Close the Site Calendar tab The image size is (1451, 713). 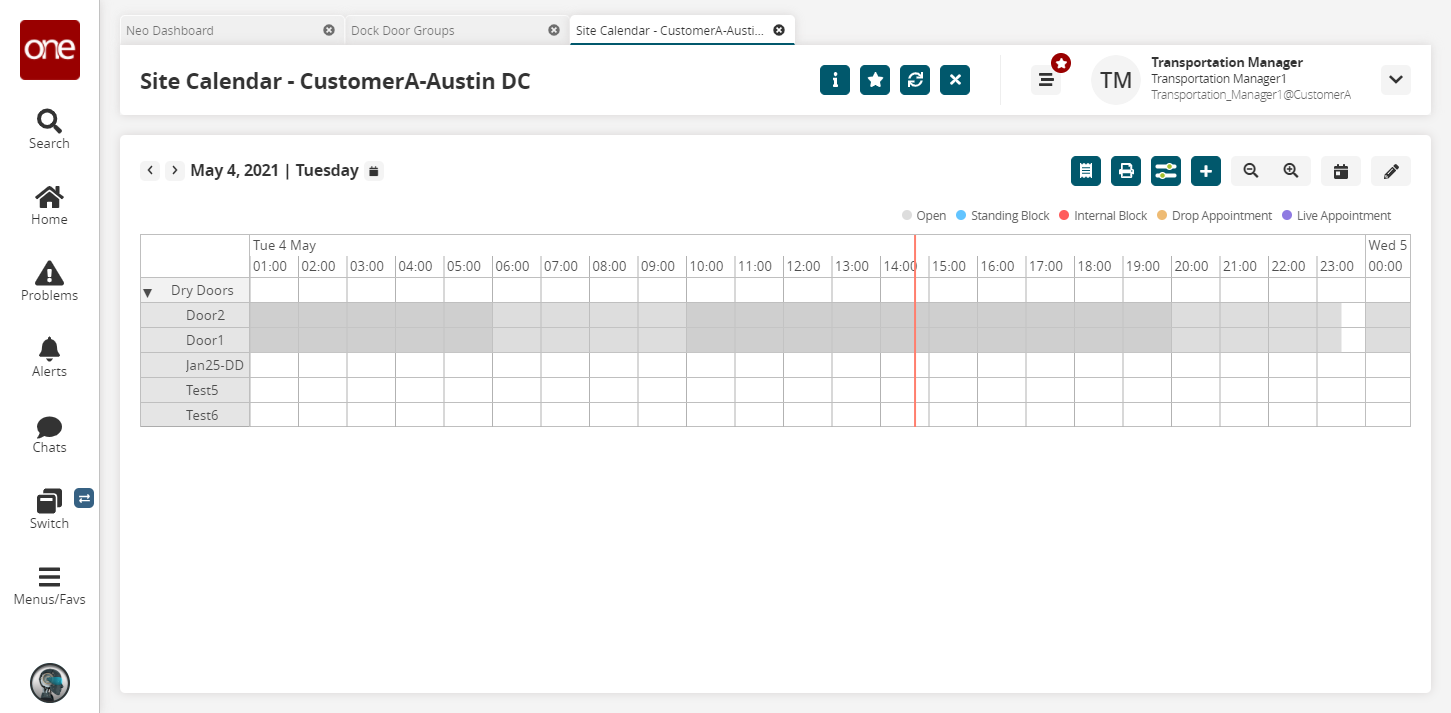pyautogui.click(x=779, y=30)
